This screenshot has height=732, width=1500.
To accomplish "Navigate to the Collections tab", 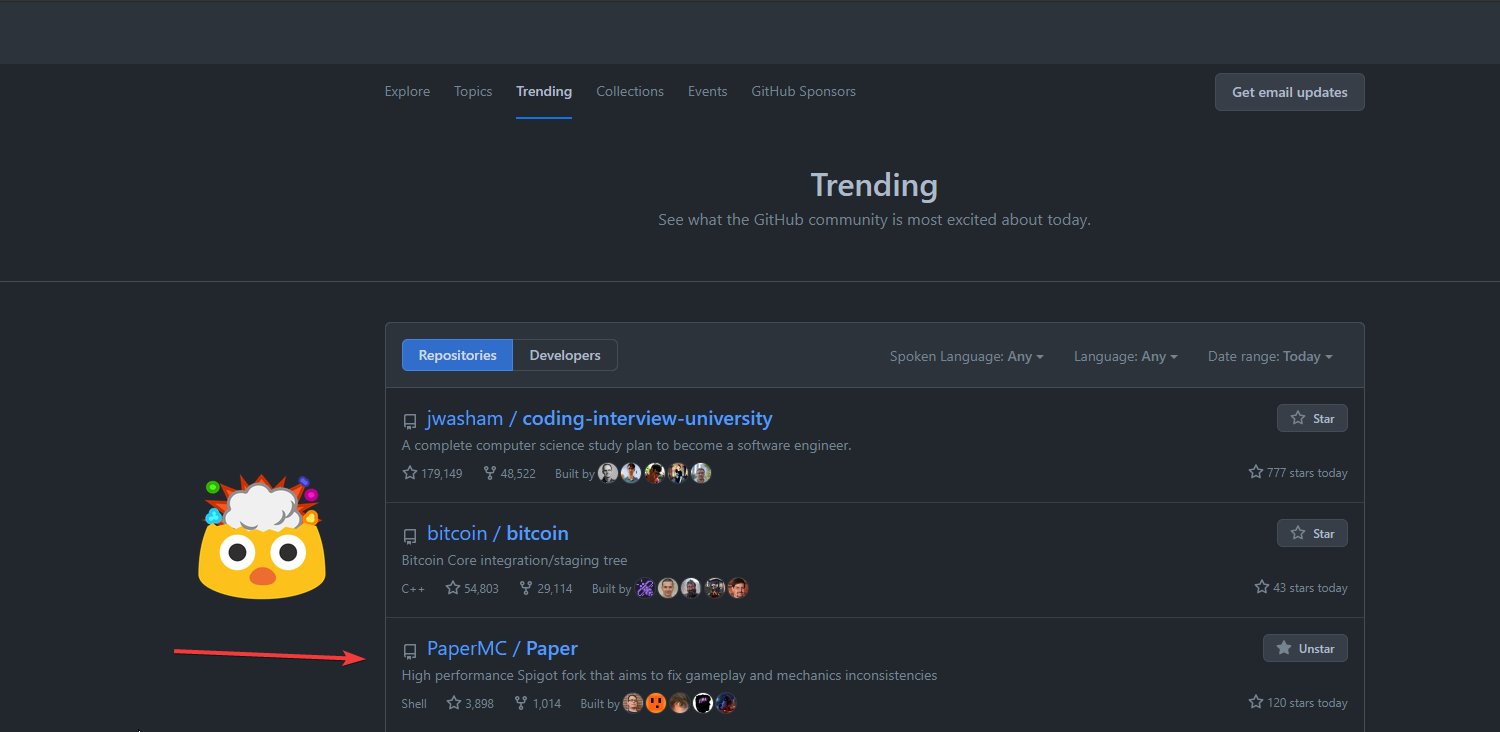I will [x=629, y=91].
